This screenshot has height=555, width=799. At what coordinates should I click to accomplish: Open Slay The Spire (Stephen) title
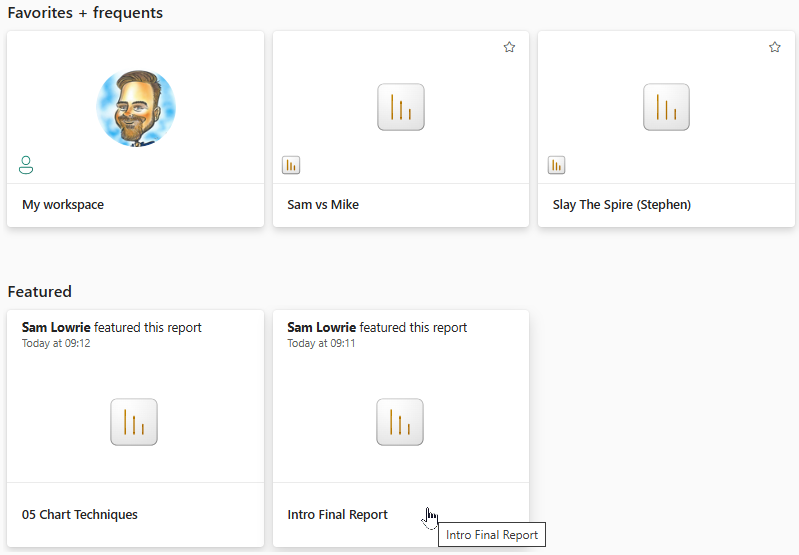[622, 205]
